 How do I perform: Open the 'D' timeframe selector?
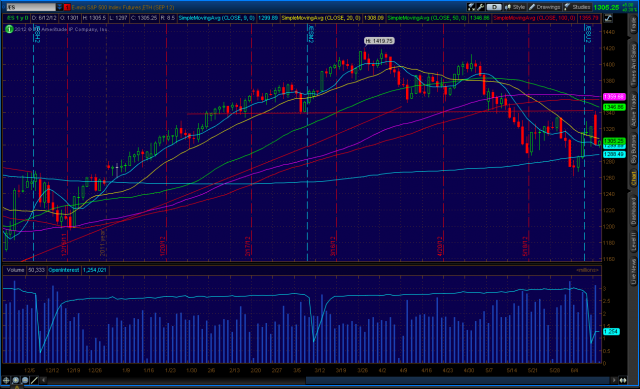[x=494, y=7]
